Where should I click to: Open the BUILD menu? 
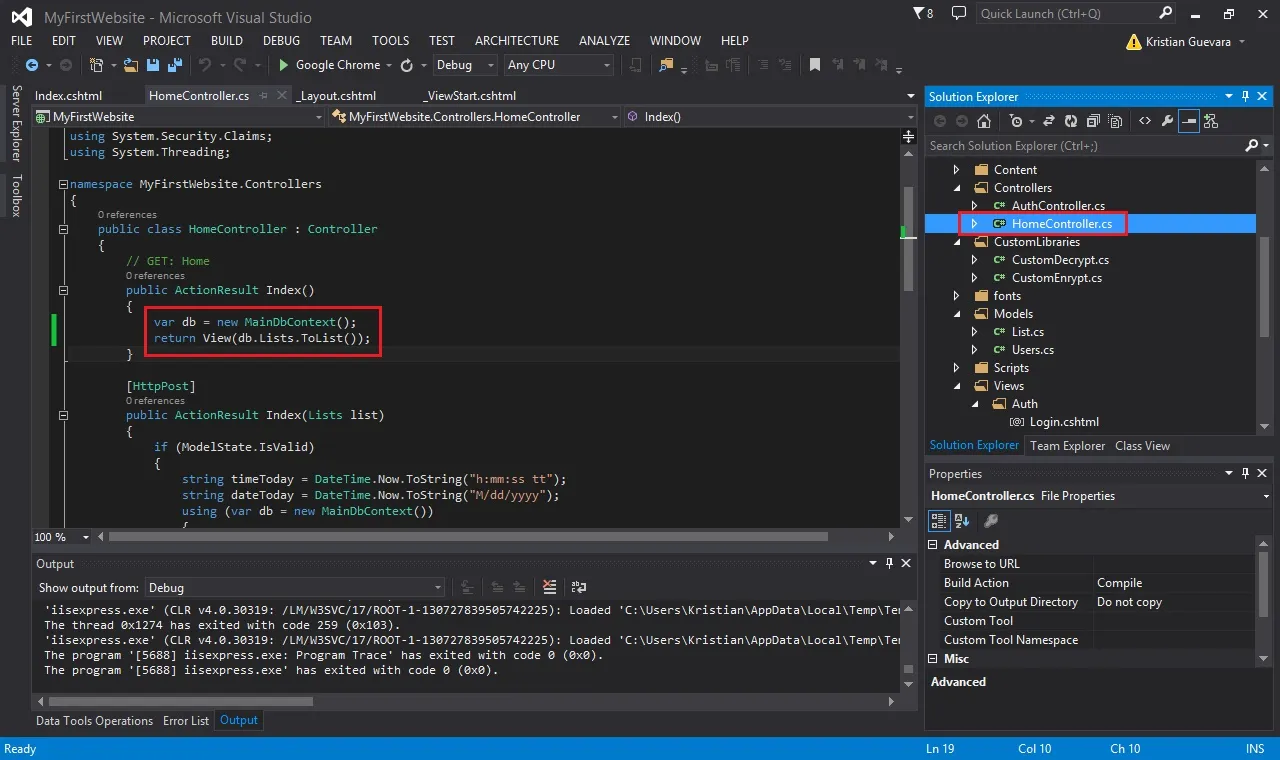[x=227, y=41]
